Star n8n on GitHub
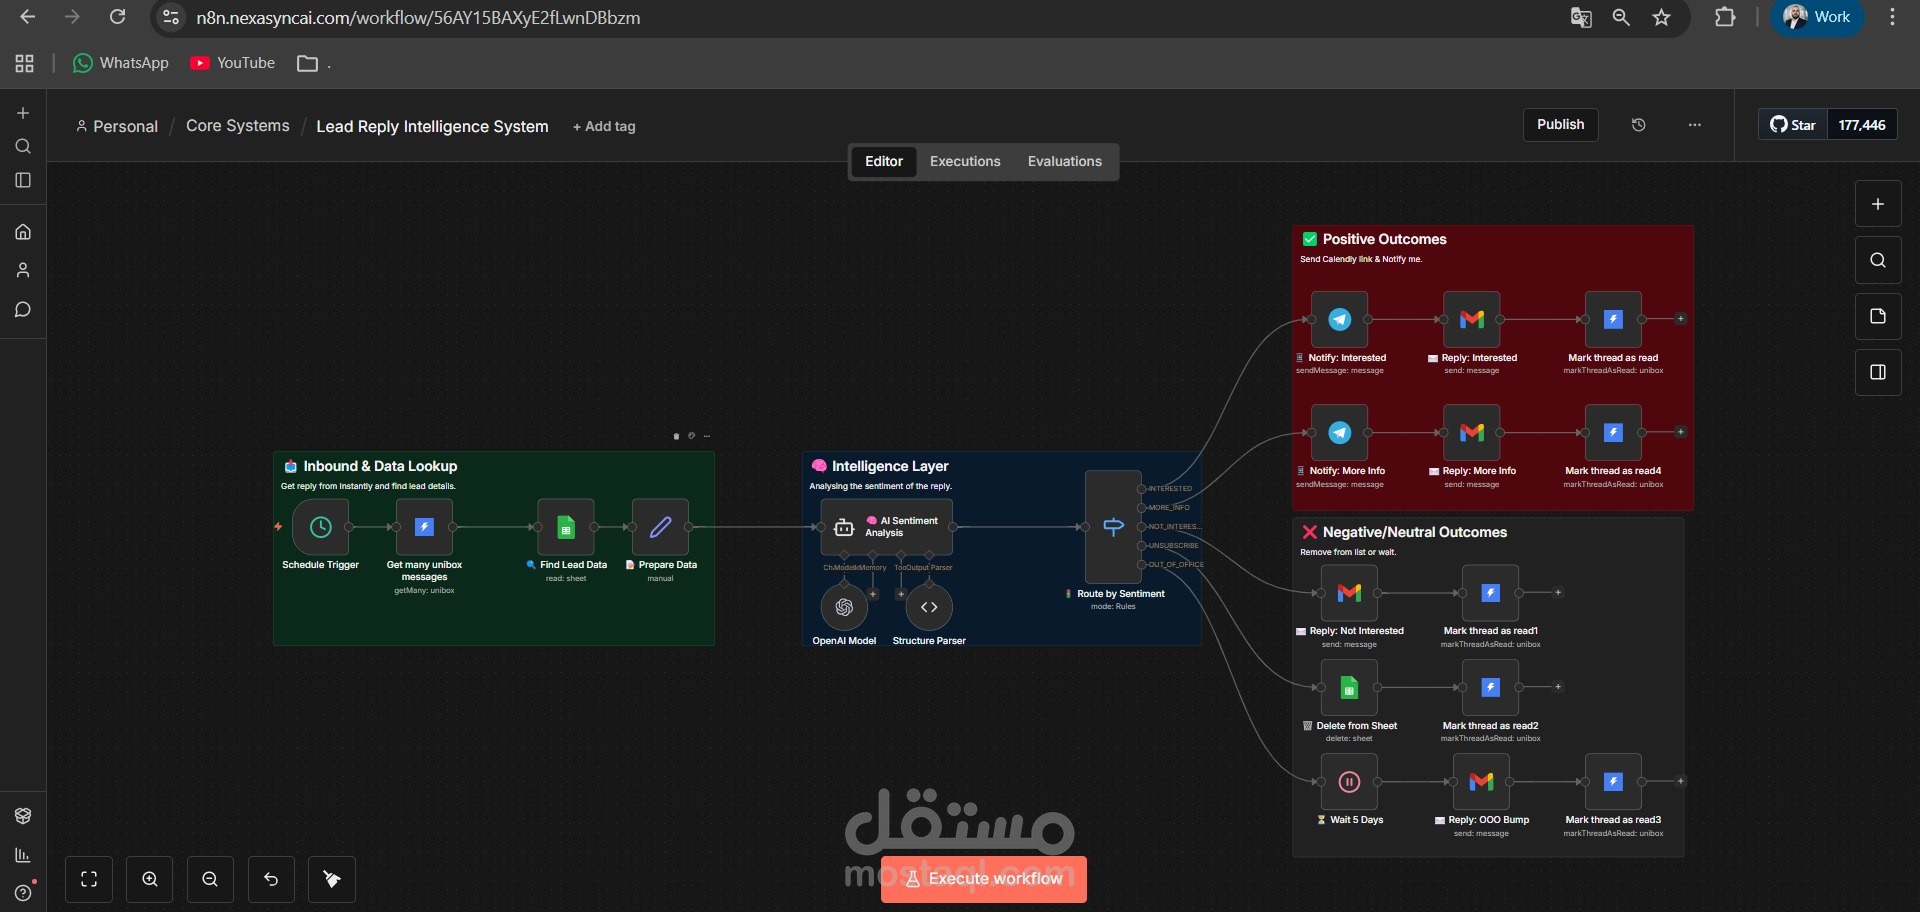 1793,125
